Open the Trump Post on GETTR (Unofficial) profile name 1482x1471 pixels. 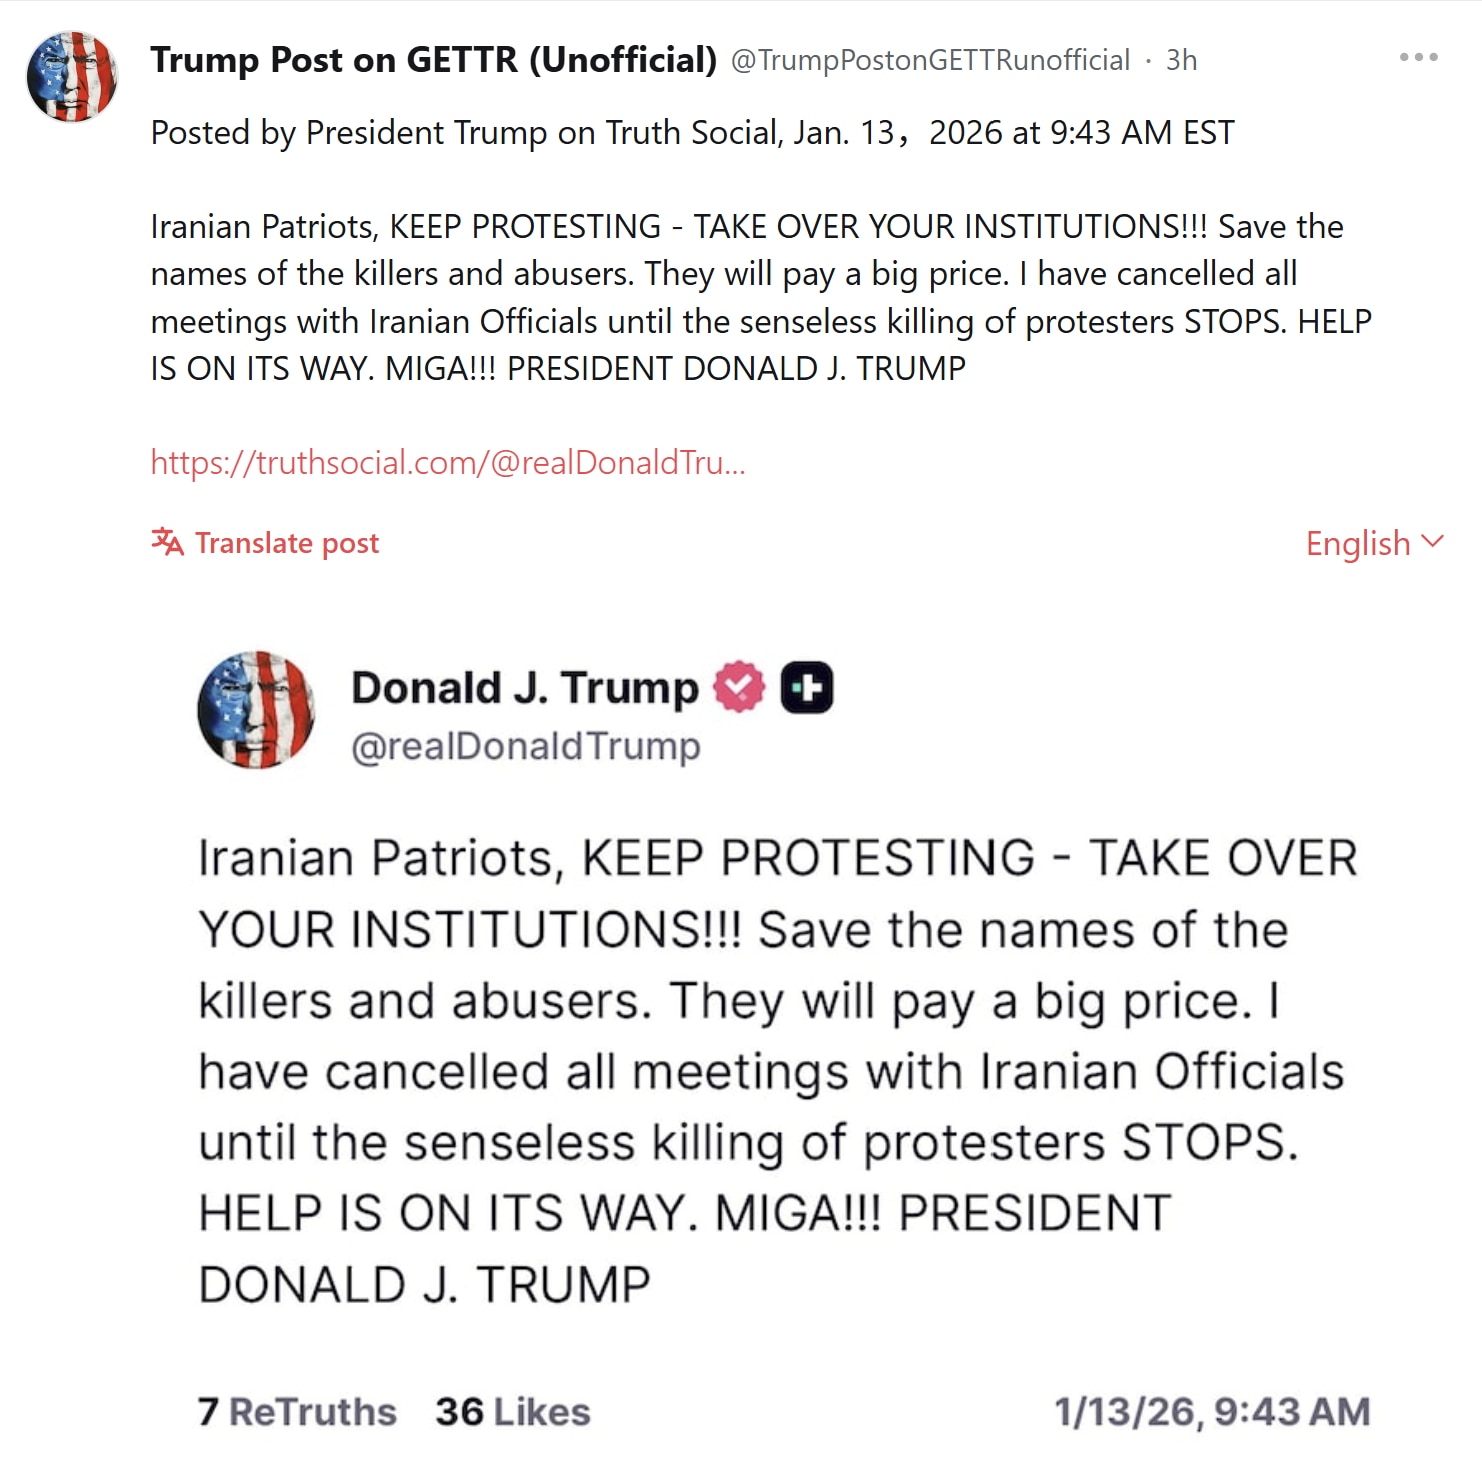pyautogui.click(x=434, y=60)
